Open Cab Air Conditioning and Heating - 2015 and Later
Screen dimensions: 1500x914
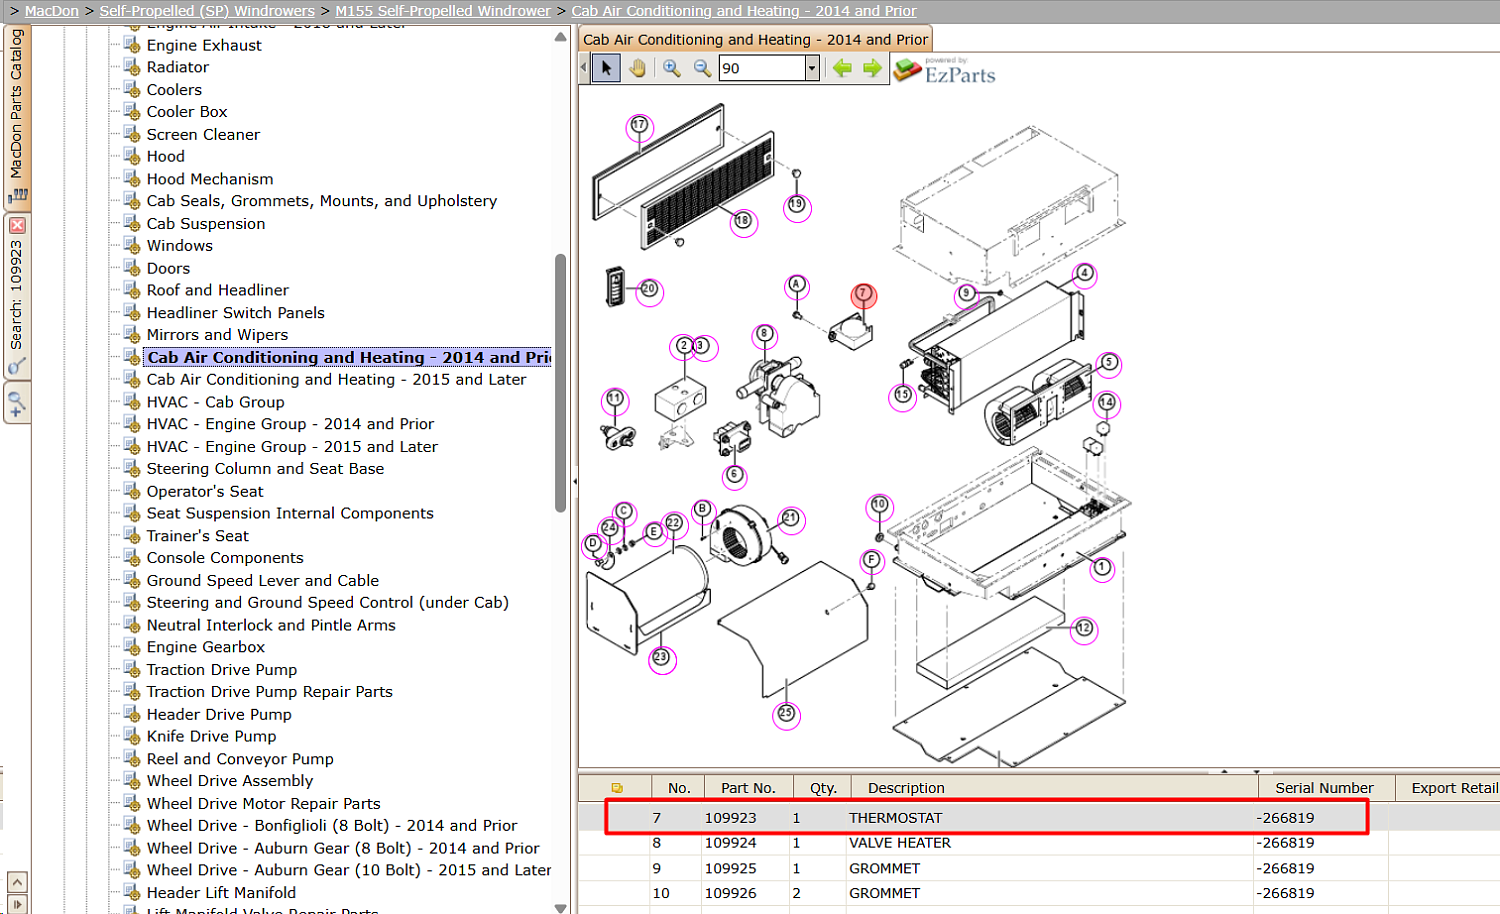click(x=336, y=380)
